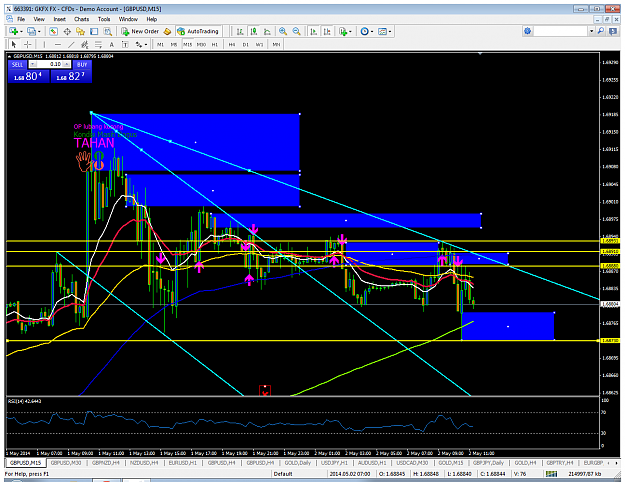This screenshot has height=482, width=625.
Task: Open the Insert menu
Action: (x=59, y=19)
